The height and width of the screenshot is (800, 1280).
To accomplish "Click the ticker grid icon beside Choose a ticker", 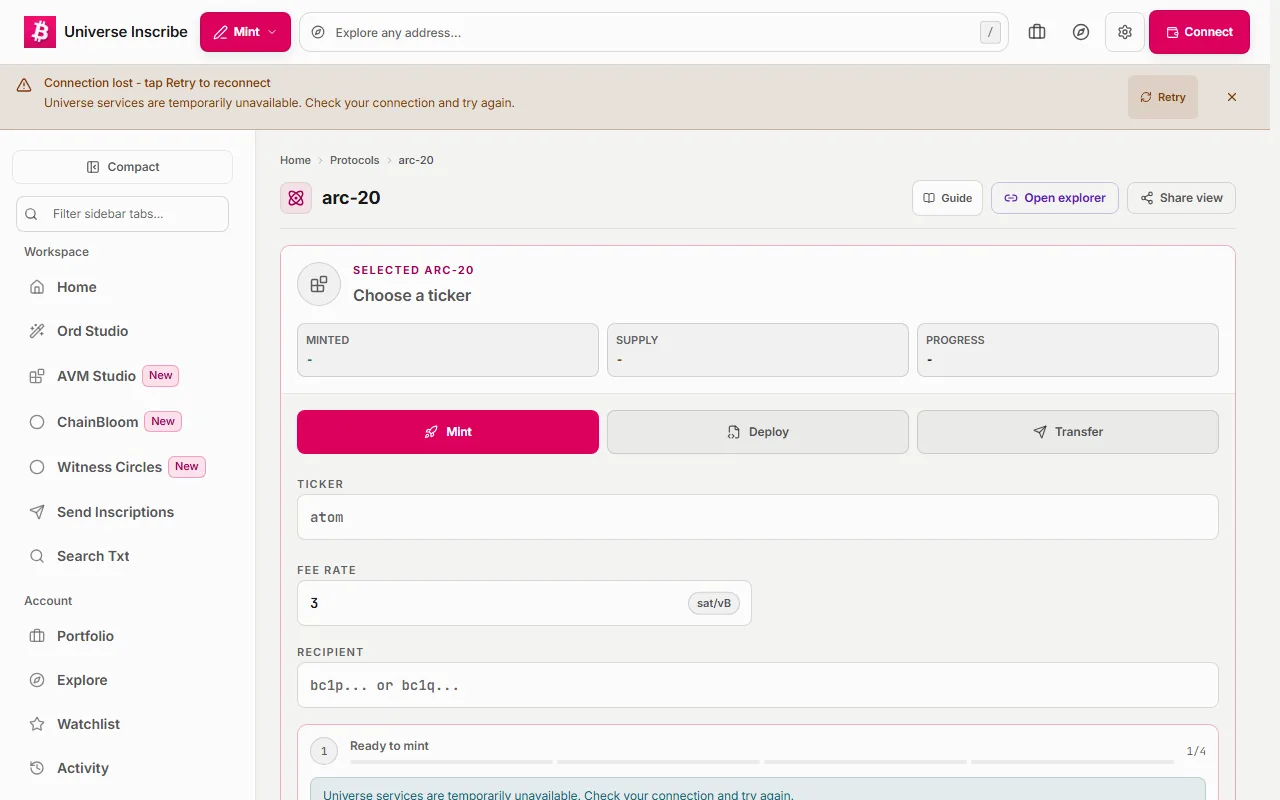I will click(x=319, y=284).
